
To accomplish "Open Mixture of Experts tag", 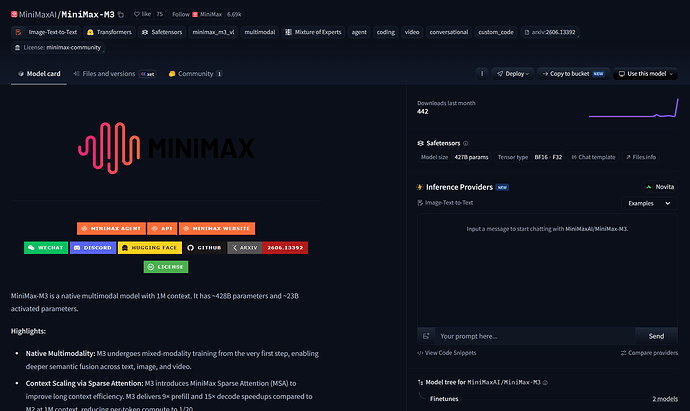I will (x=313, y=32).
